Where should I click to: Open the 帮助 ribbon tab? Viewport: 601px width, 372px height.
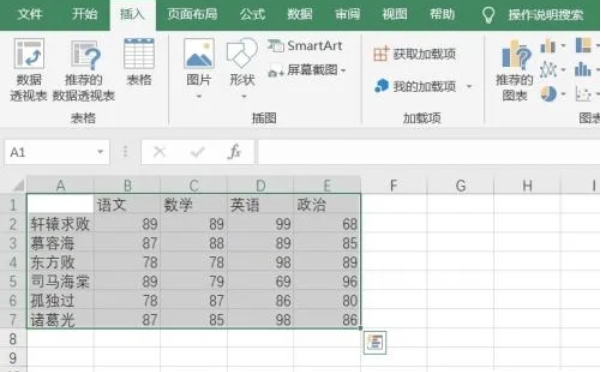coord(442,15)
